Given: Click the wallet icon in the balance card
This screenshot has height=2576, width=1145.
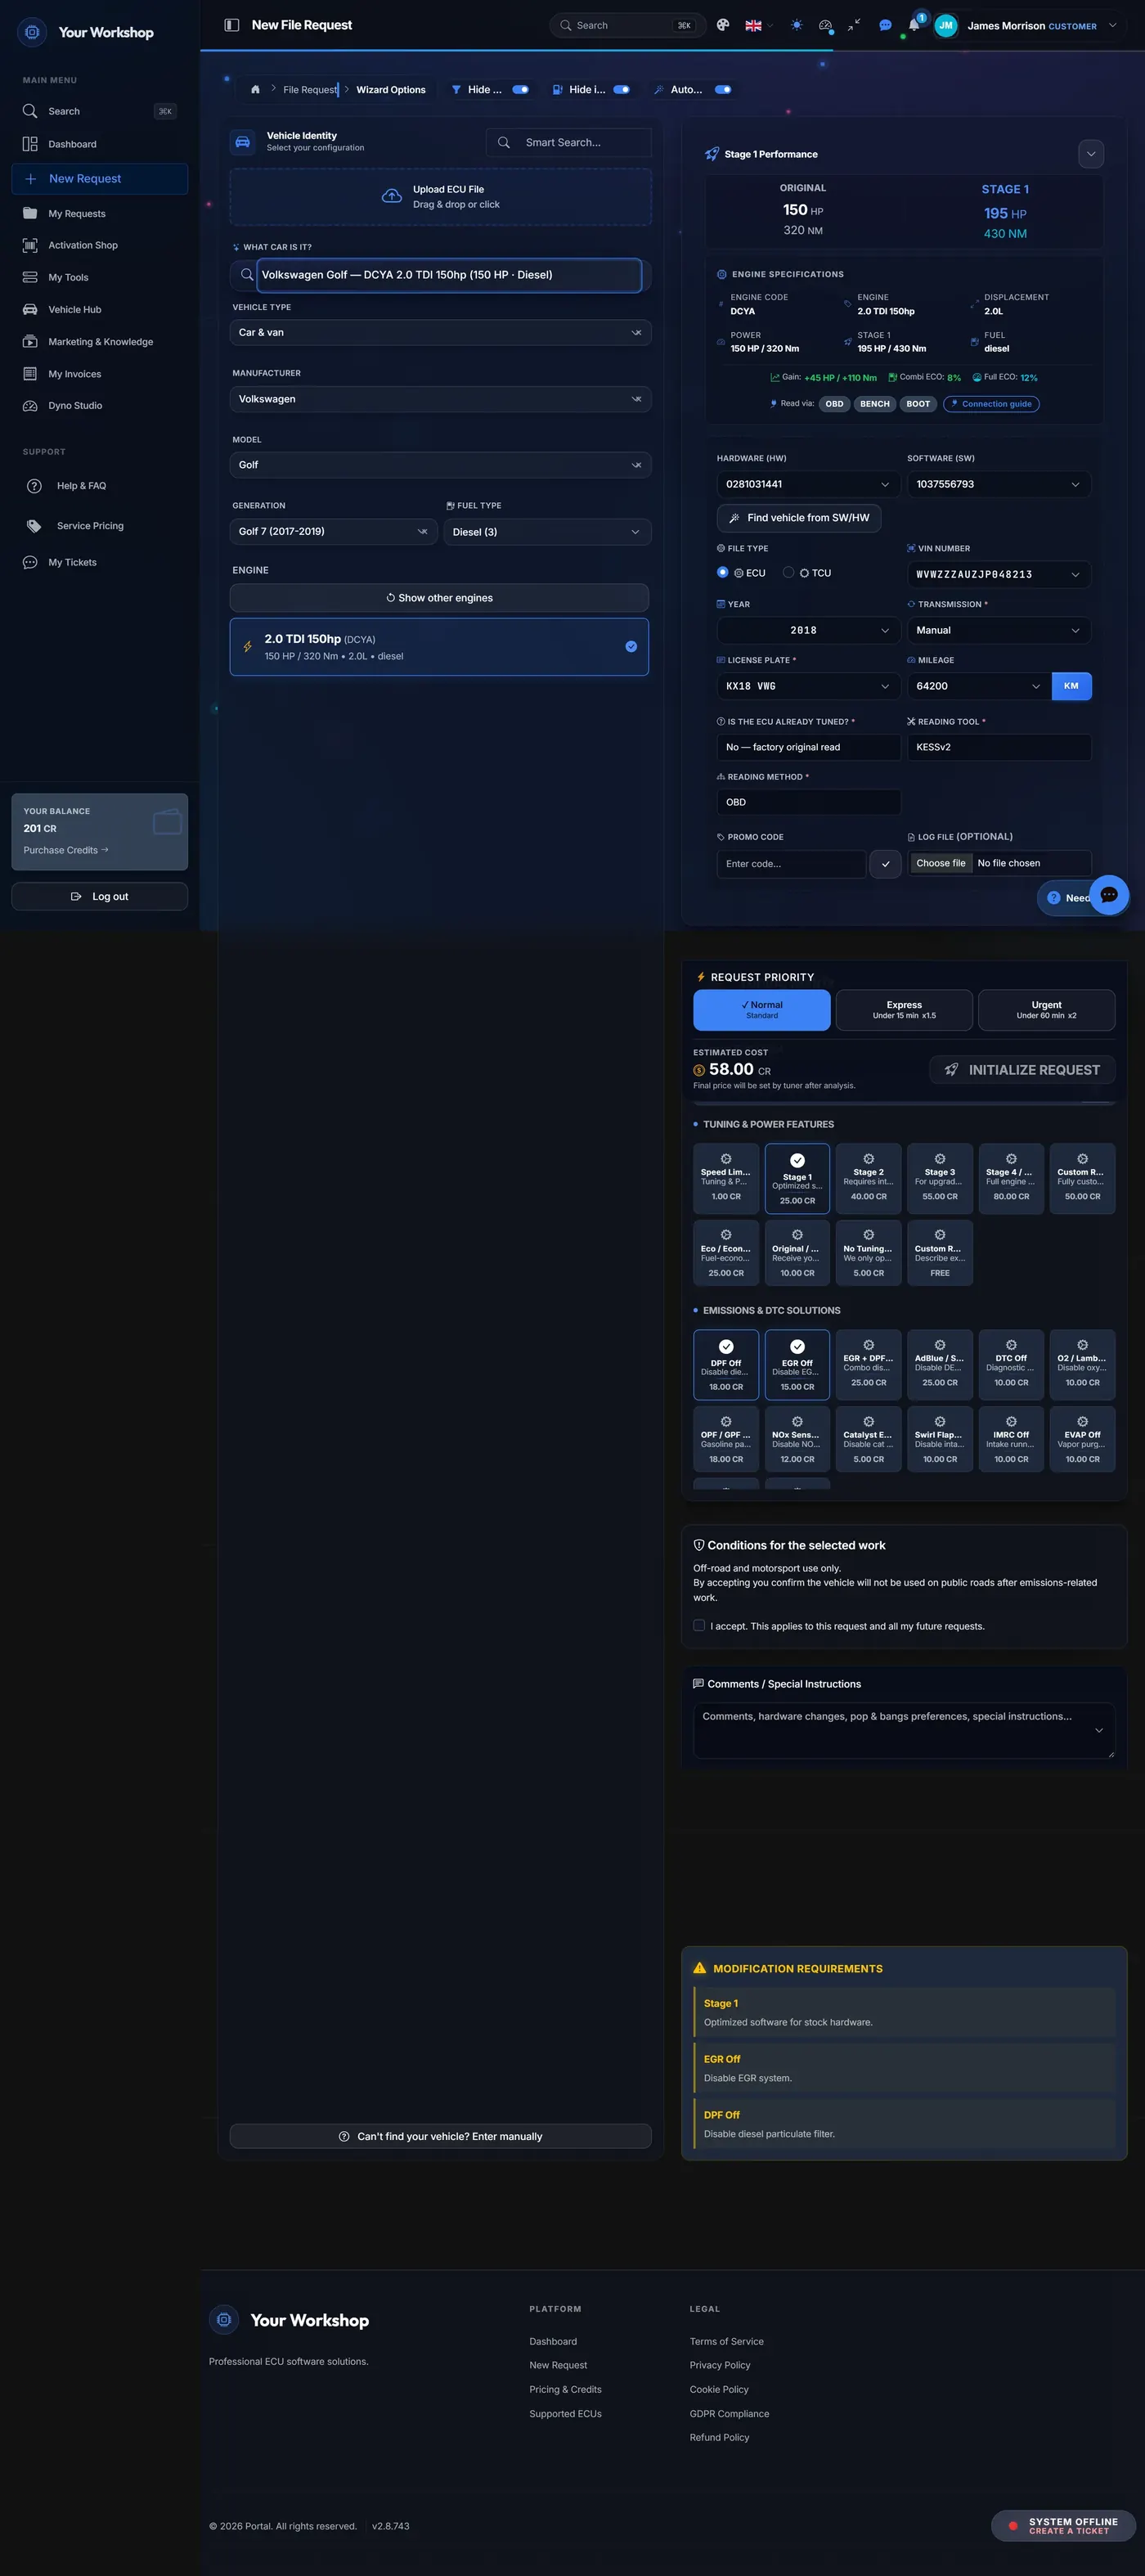Looking at the screenshot, I should 167,822.
